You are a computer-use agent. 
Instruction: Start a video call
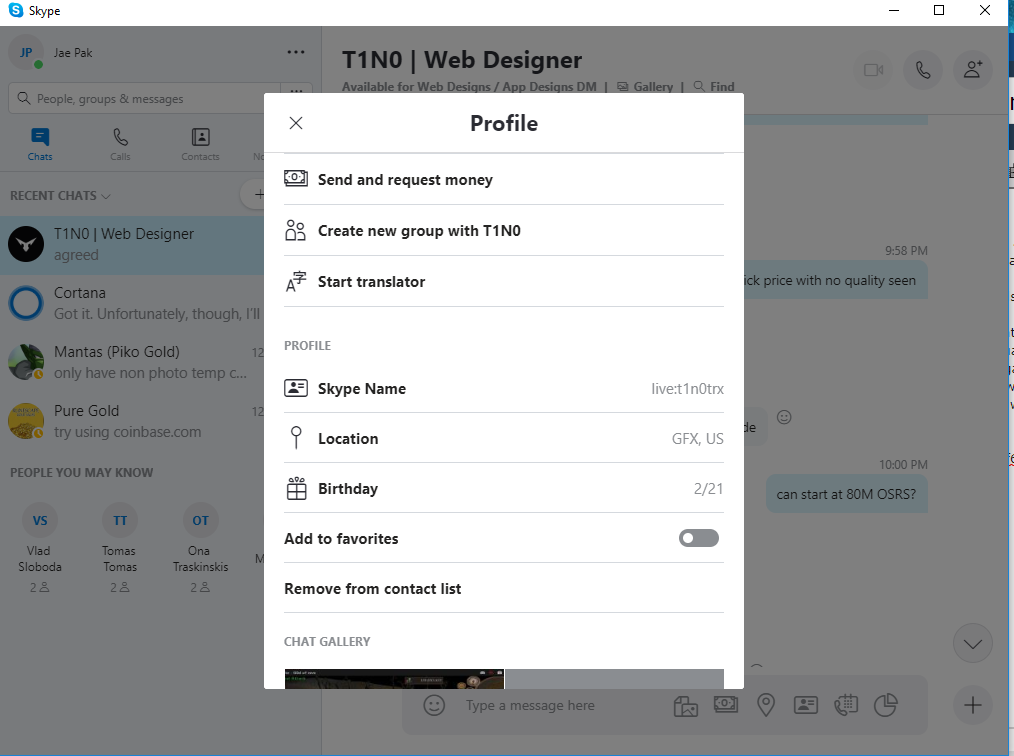click(873, 70)
